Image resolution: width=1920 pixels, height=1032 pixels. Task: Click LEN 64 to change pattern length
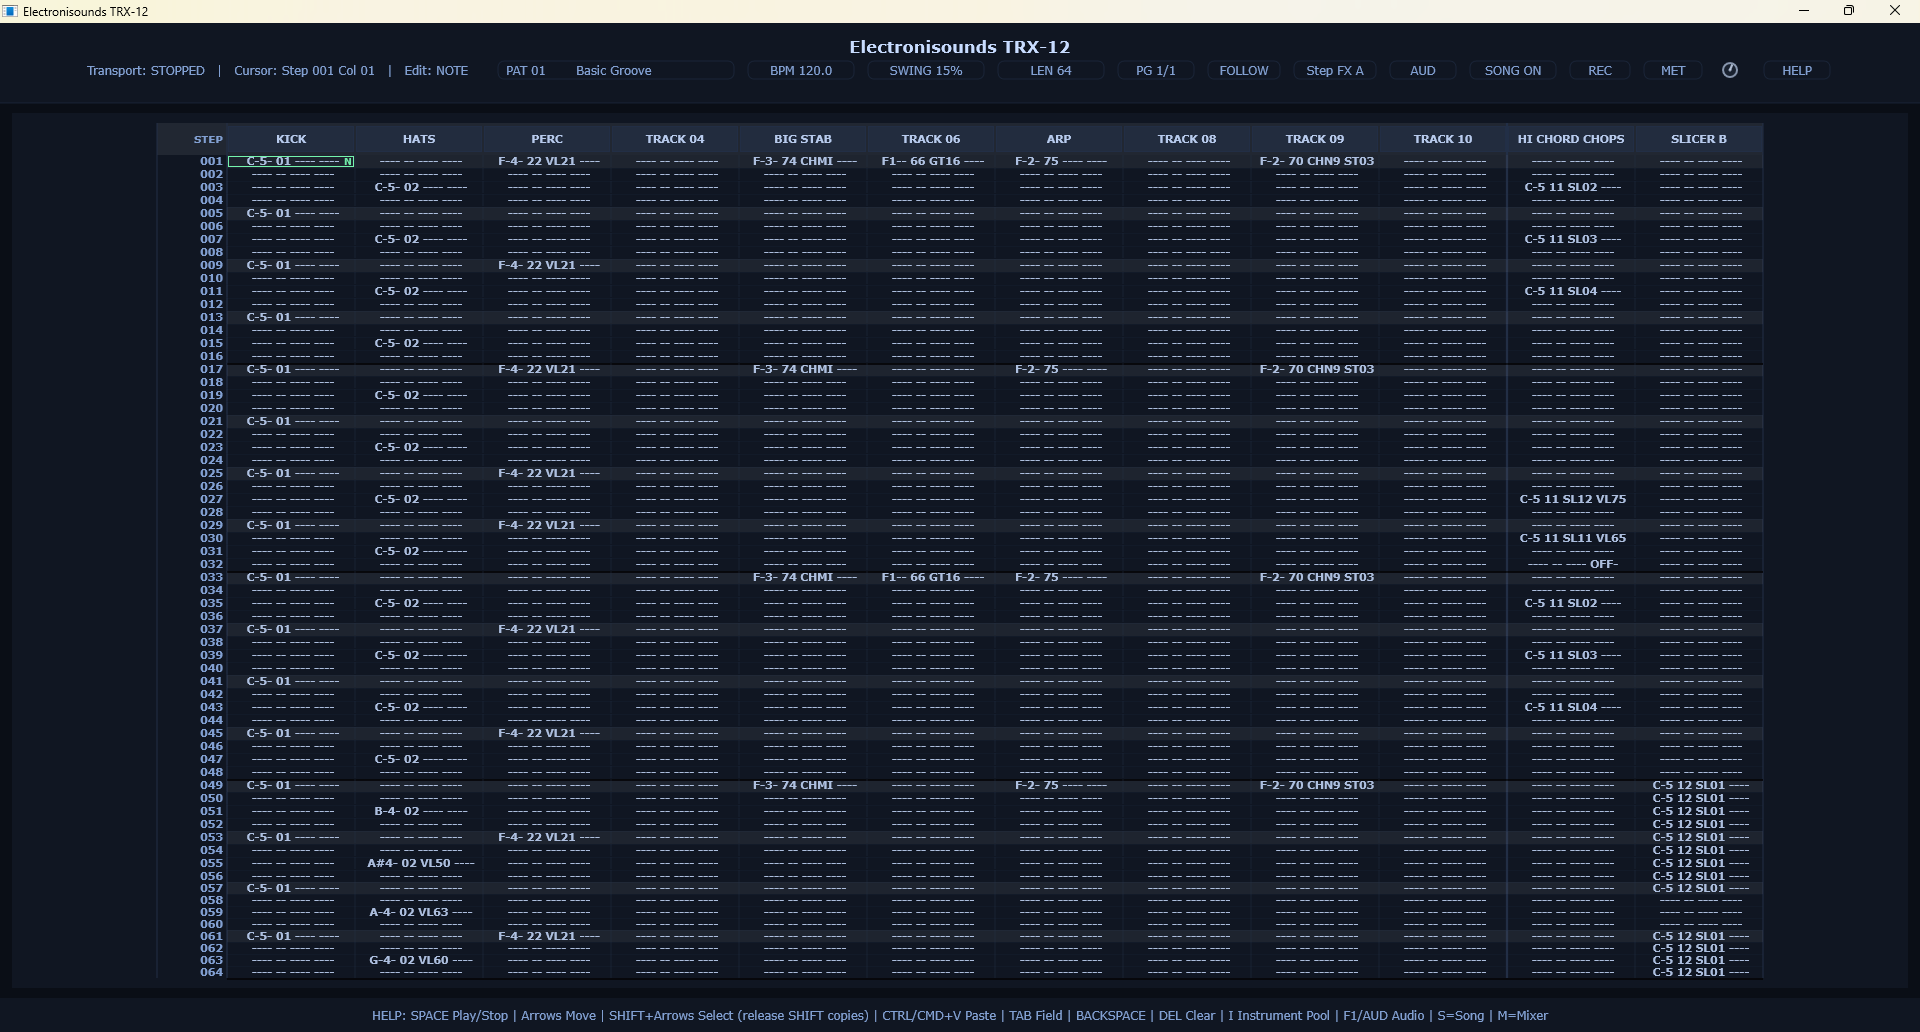click(1049, 70)
